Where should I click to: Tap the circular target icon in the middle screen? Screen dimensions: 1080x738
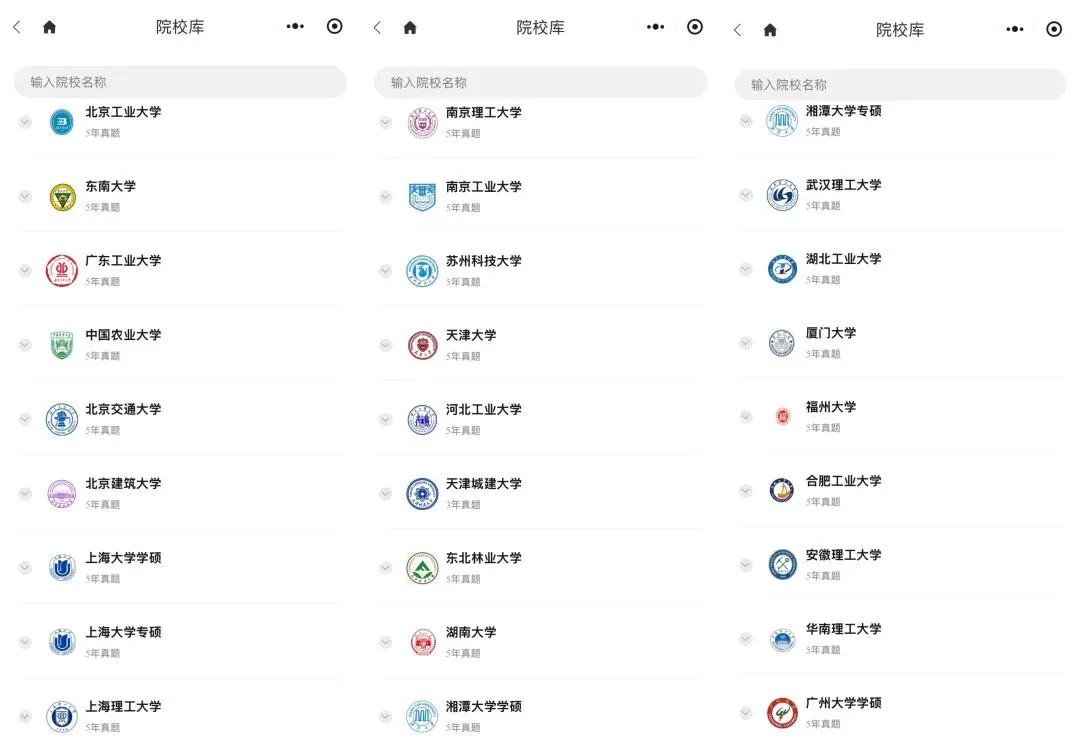click(695, 27)
